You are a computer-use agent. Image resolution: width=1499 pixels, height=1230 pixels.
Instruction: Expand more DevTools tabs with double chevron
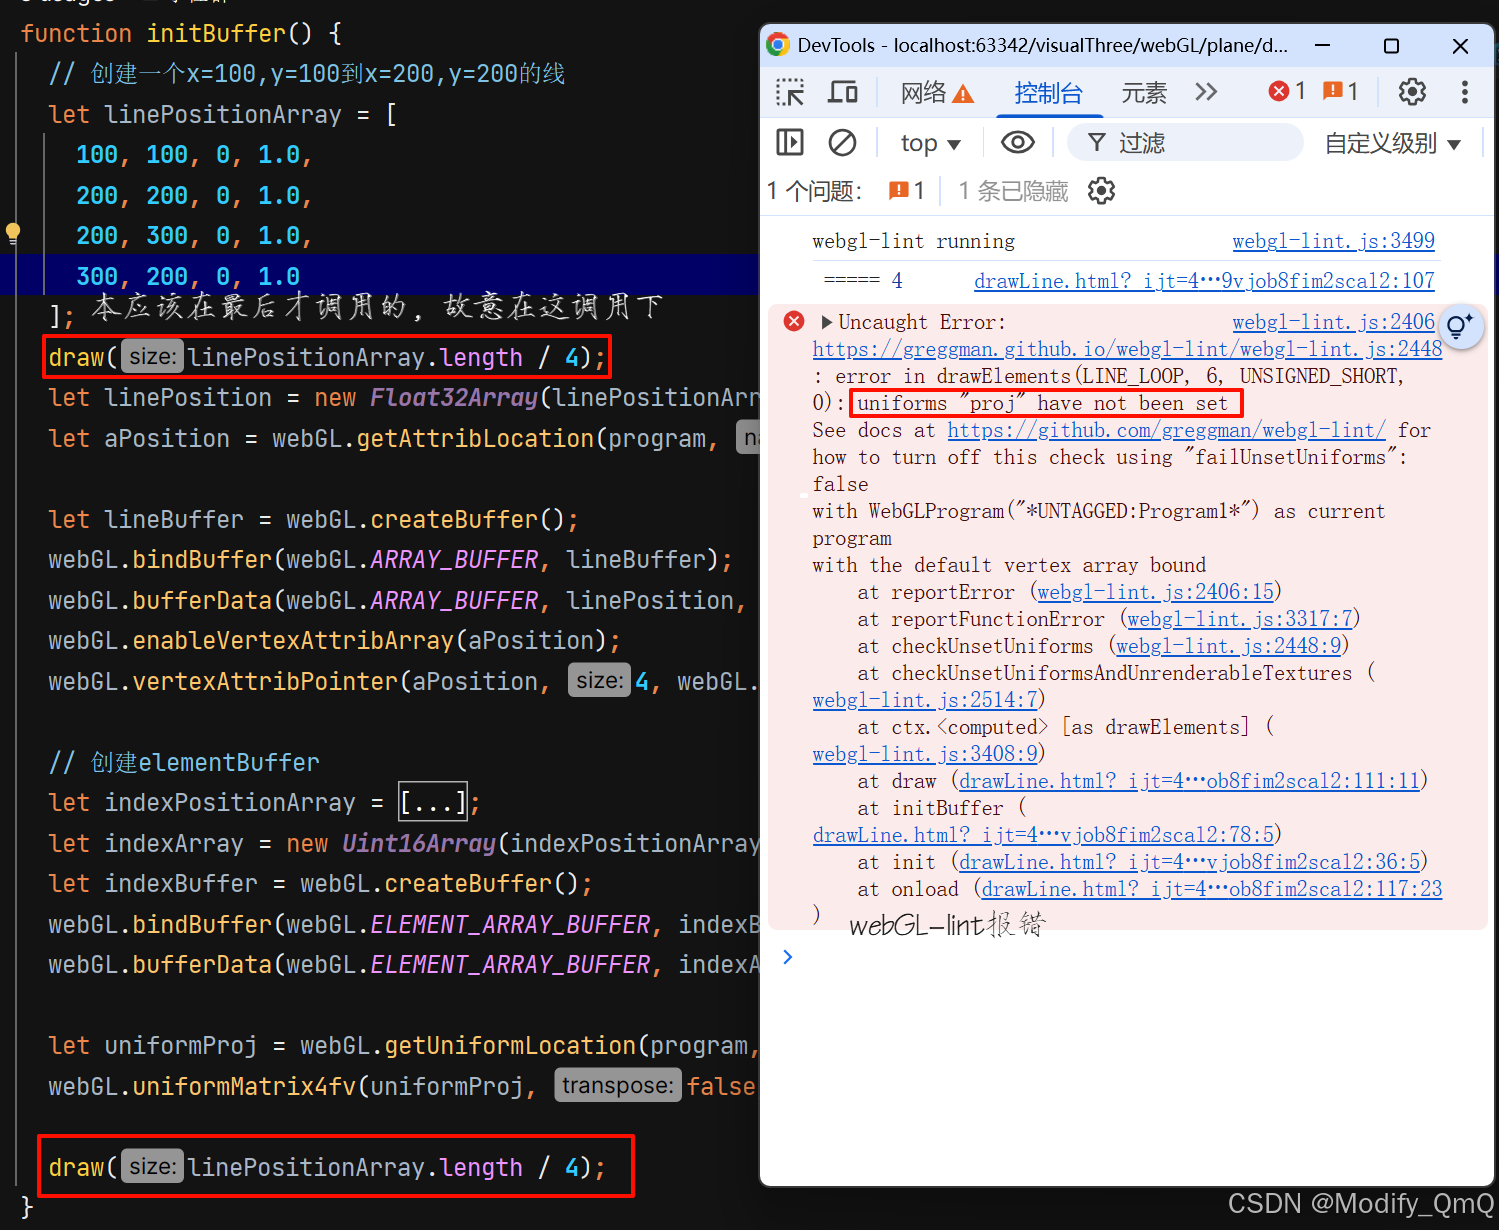pos(1206,92)
